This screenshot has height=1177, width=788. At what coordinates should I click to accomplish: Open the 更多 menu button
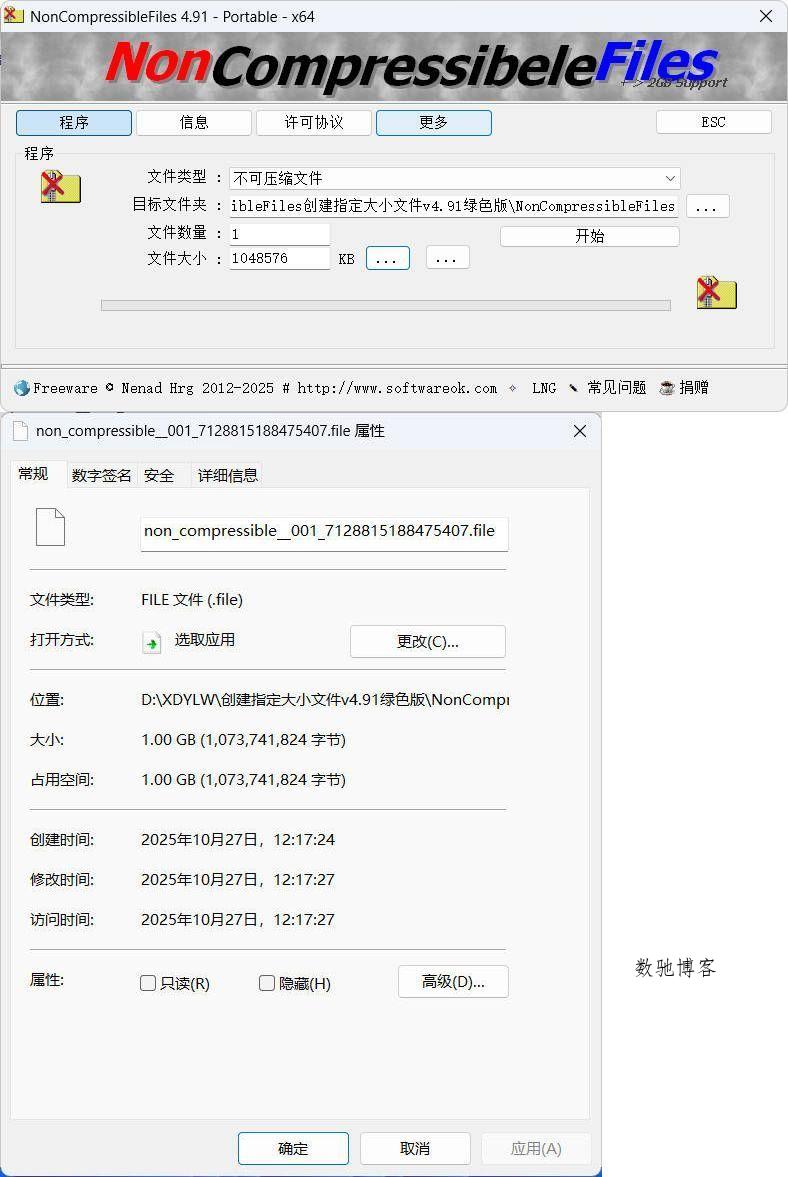tap(434, 122)
